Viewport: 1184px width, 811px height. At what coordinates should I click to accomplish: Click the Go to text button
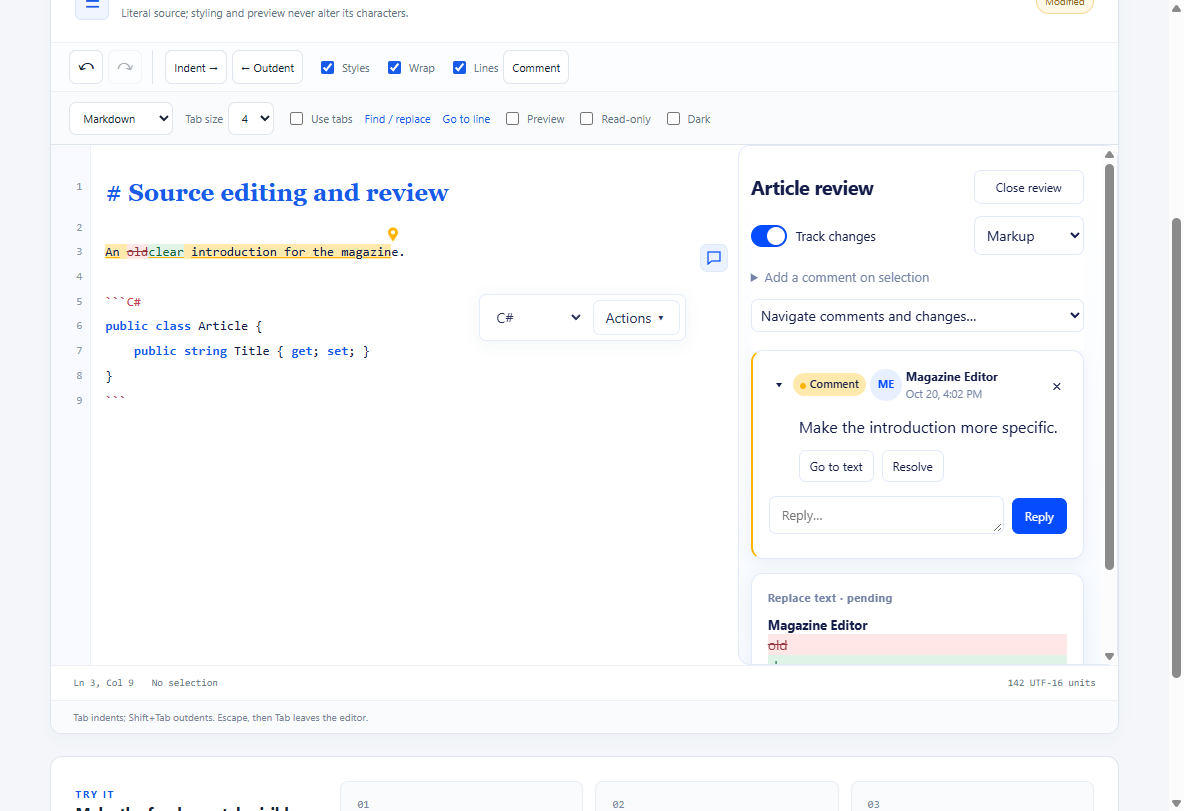[x=836, y=467]
